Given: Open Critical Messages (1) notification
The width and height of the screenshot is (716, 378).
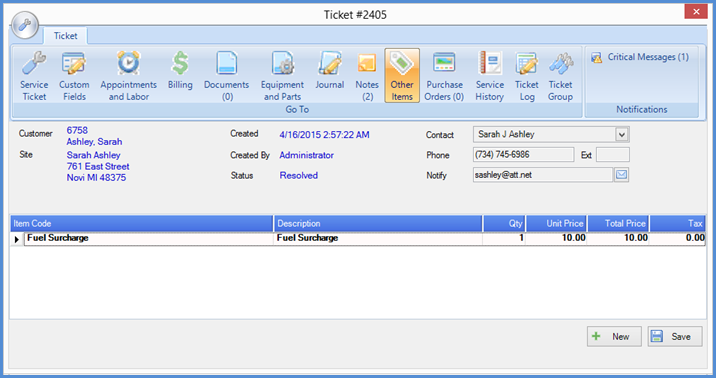Looking at the screenshot, I should pyautogui.click(x=640, y=57).
